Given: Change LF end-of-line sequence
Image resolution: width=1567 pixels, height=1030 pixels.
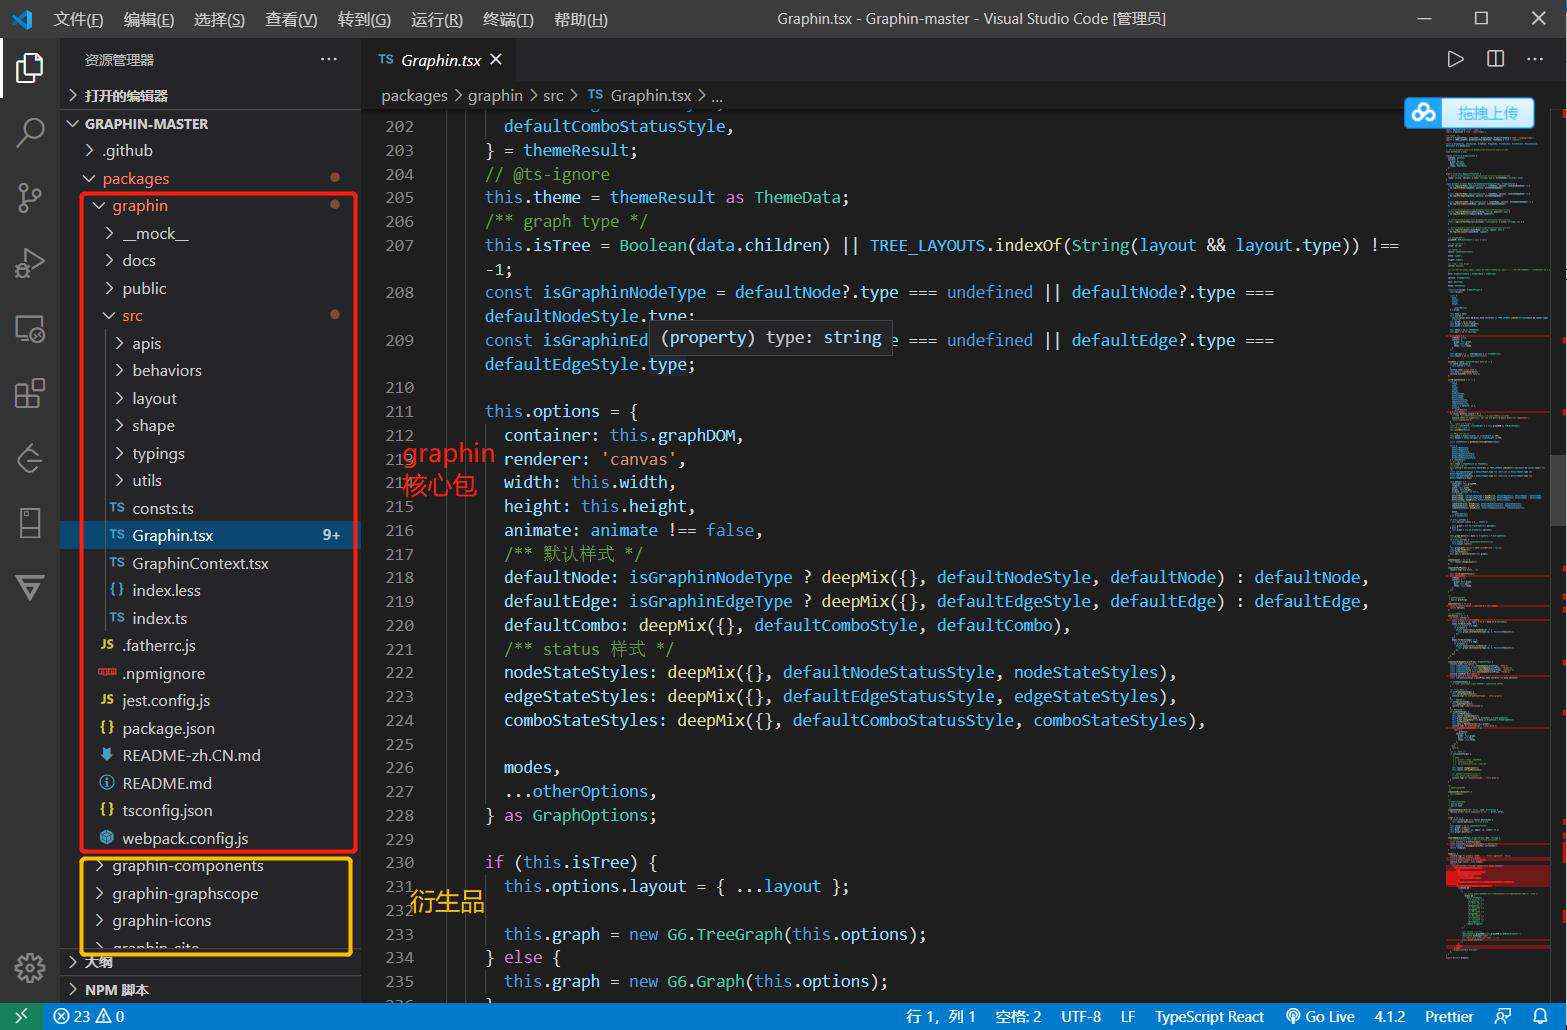Looking at the screenshot, I should [1128, 1016].
